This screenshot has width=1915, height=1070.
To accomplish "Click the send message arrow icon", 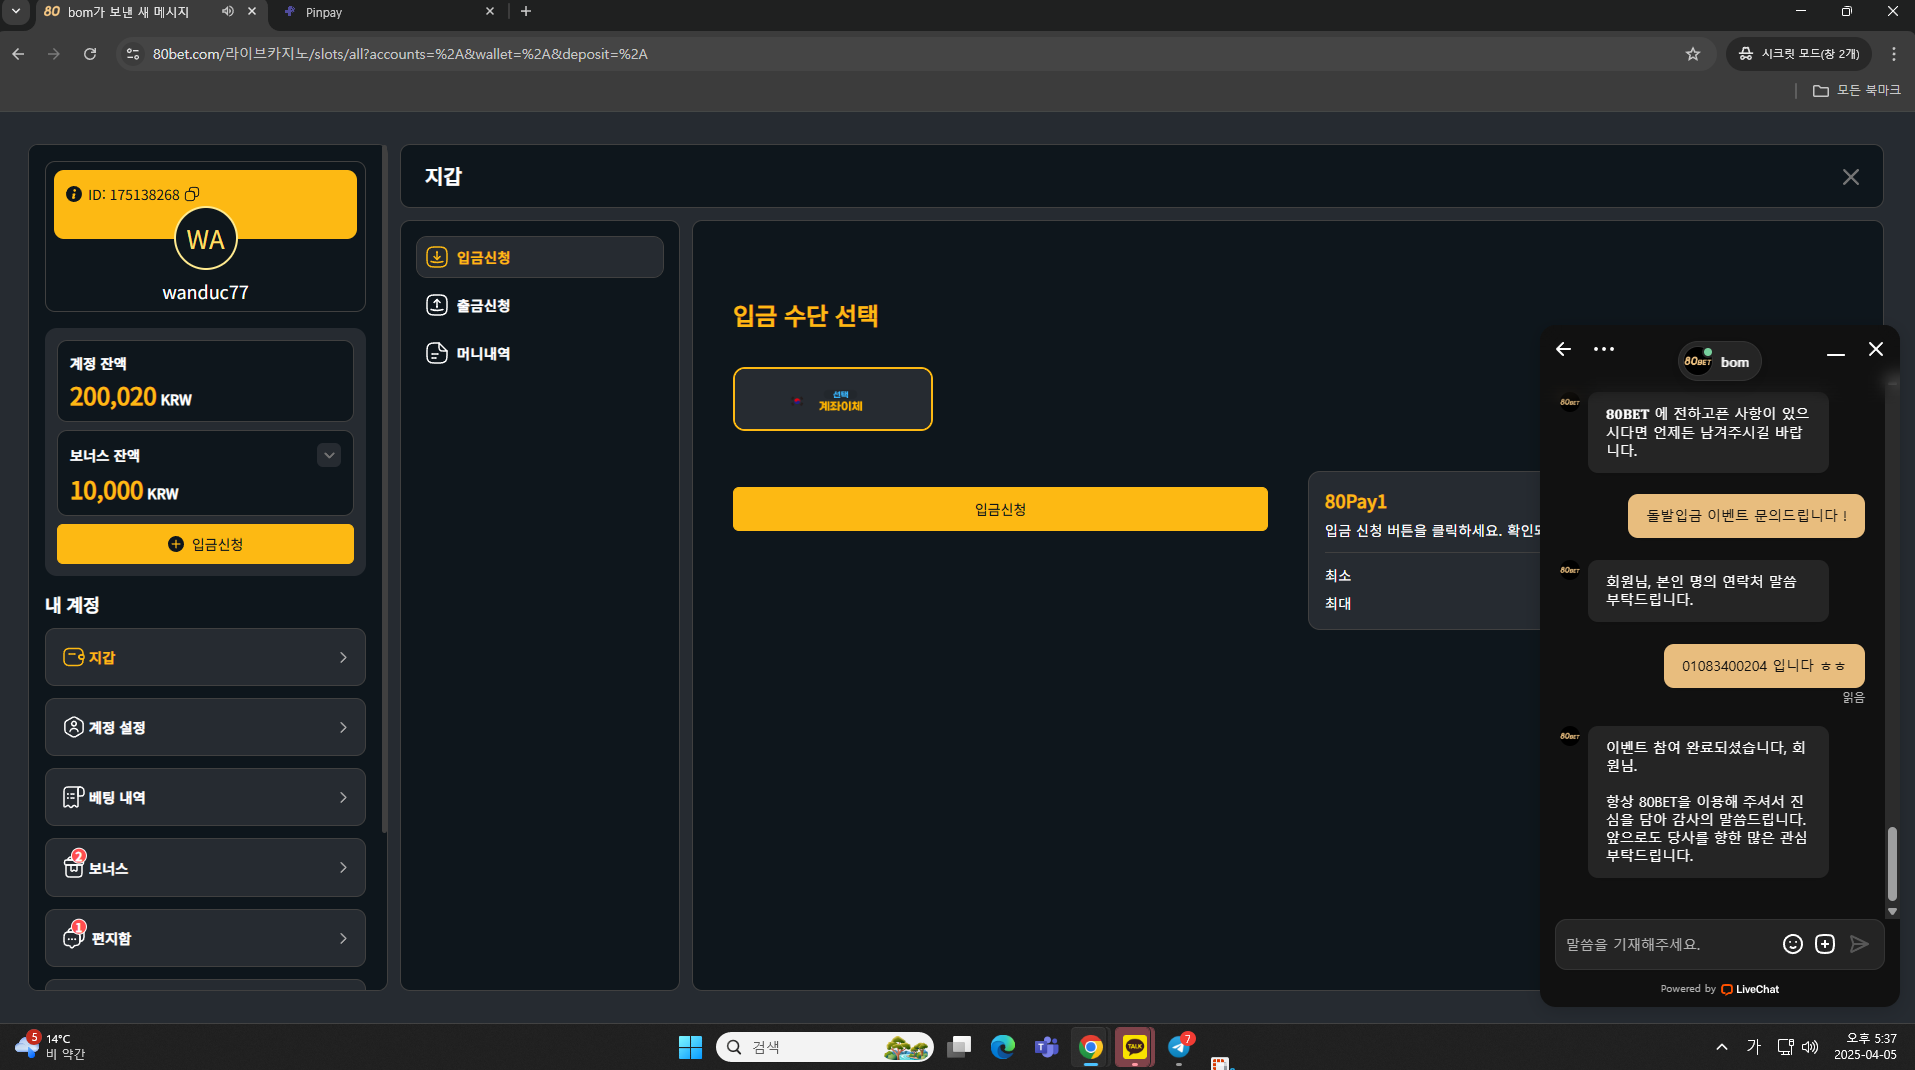I will (x=1859, y=944).
